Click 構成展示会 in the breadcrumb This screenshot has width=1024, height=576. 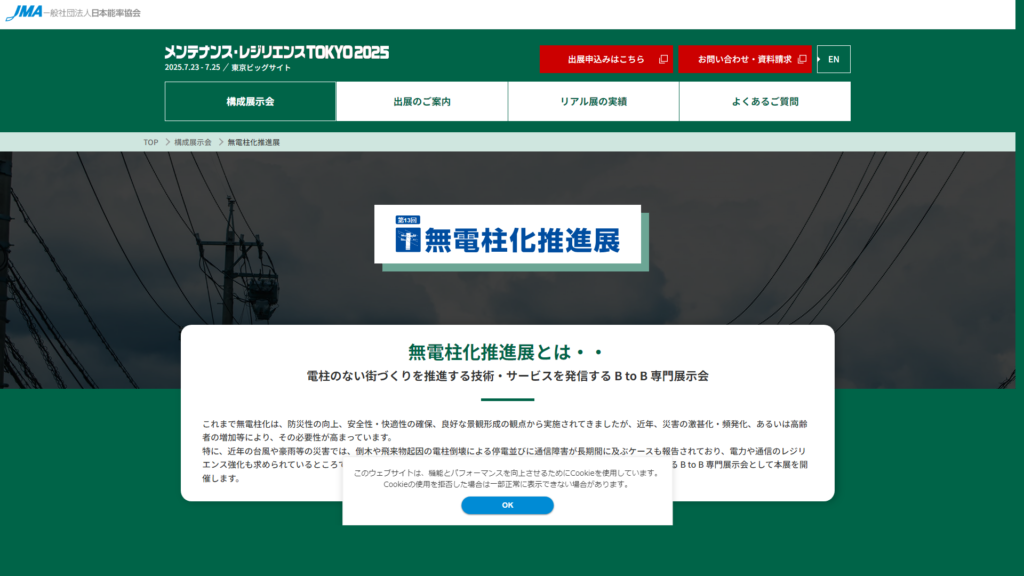pos(193,142)
